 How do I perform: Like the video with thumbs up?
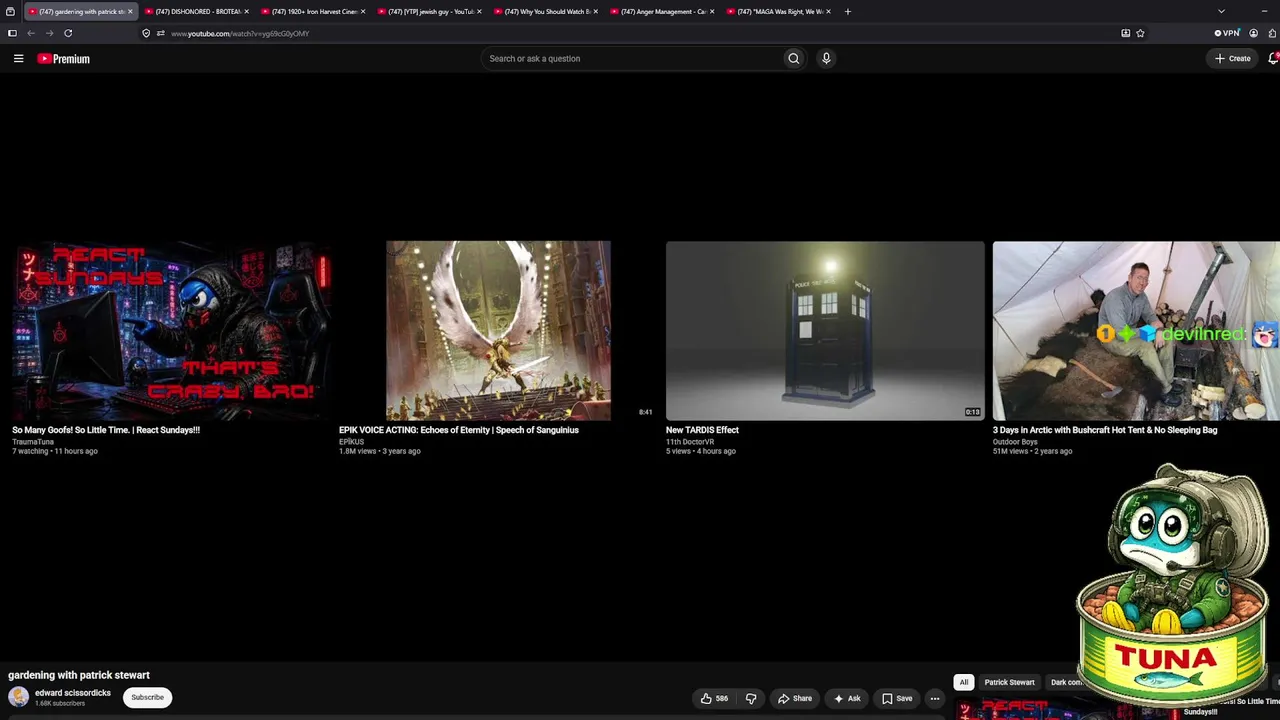click(715, 698)
